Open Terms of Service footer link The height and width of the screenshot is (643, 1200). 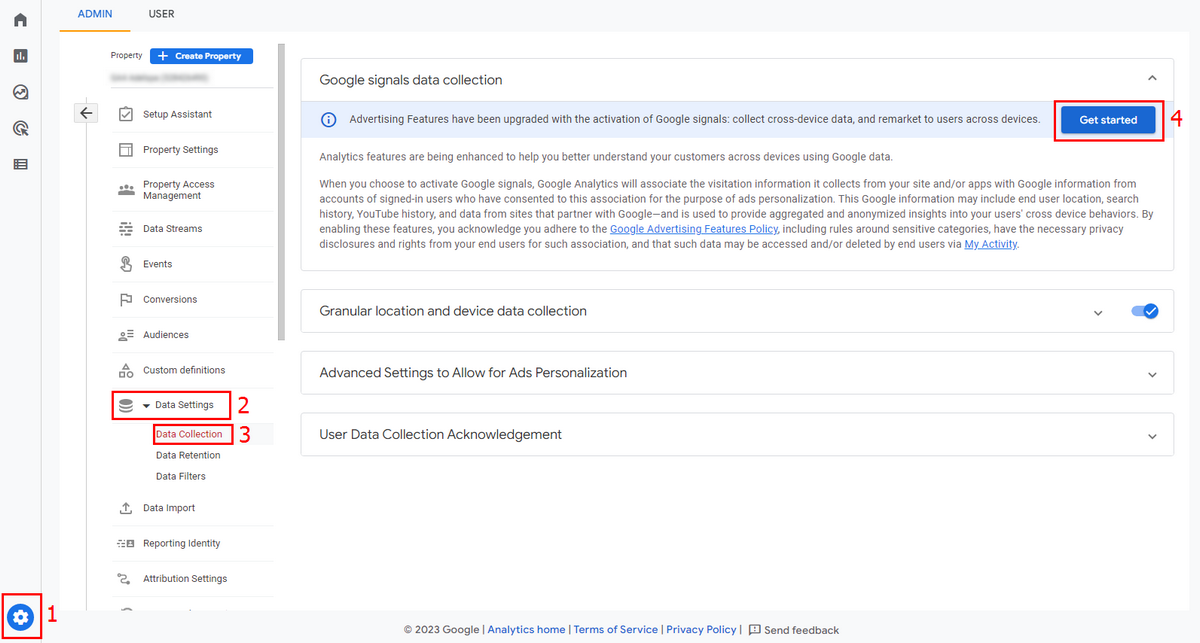point(616,630)
